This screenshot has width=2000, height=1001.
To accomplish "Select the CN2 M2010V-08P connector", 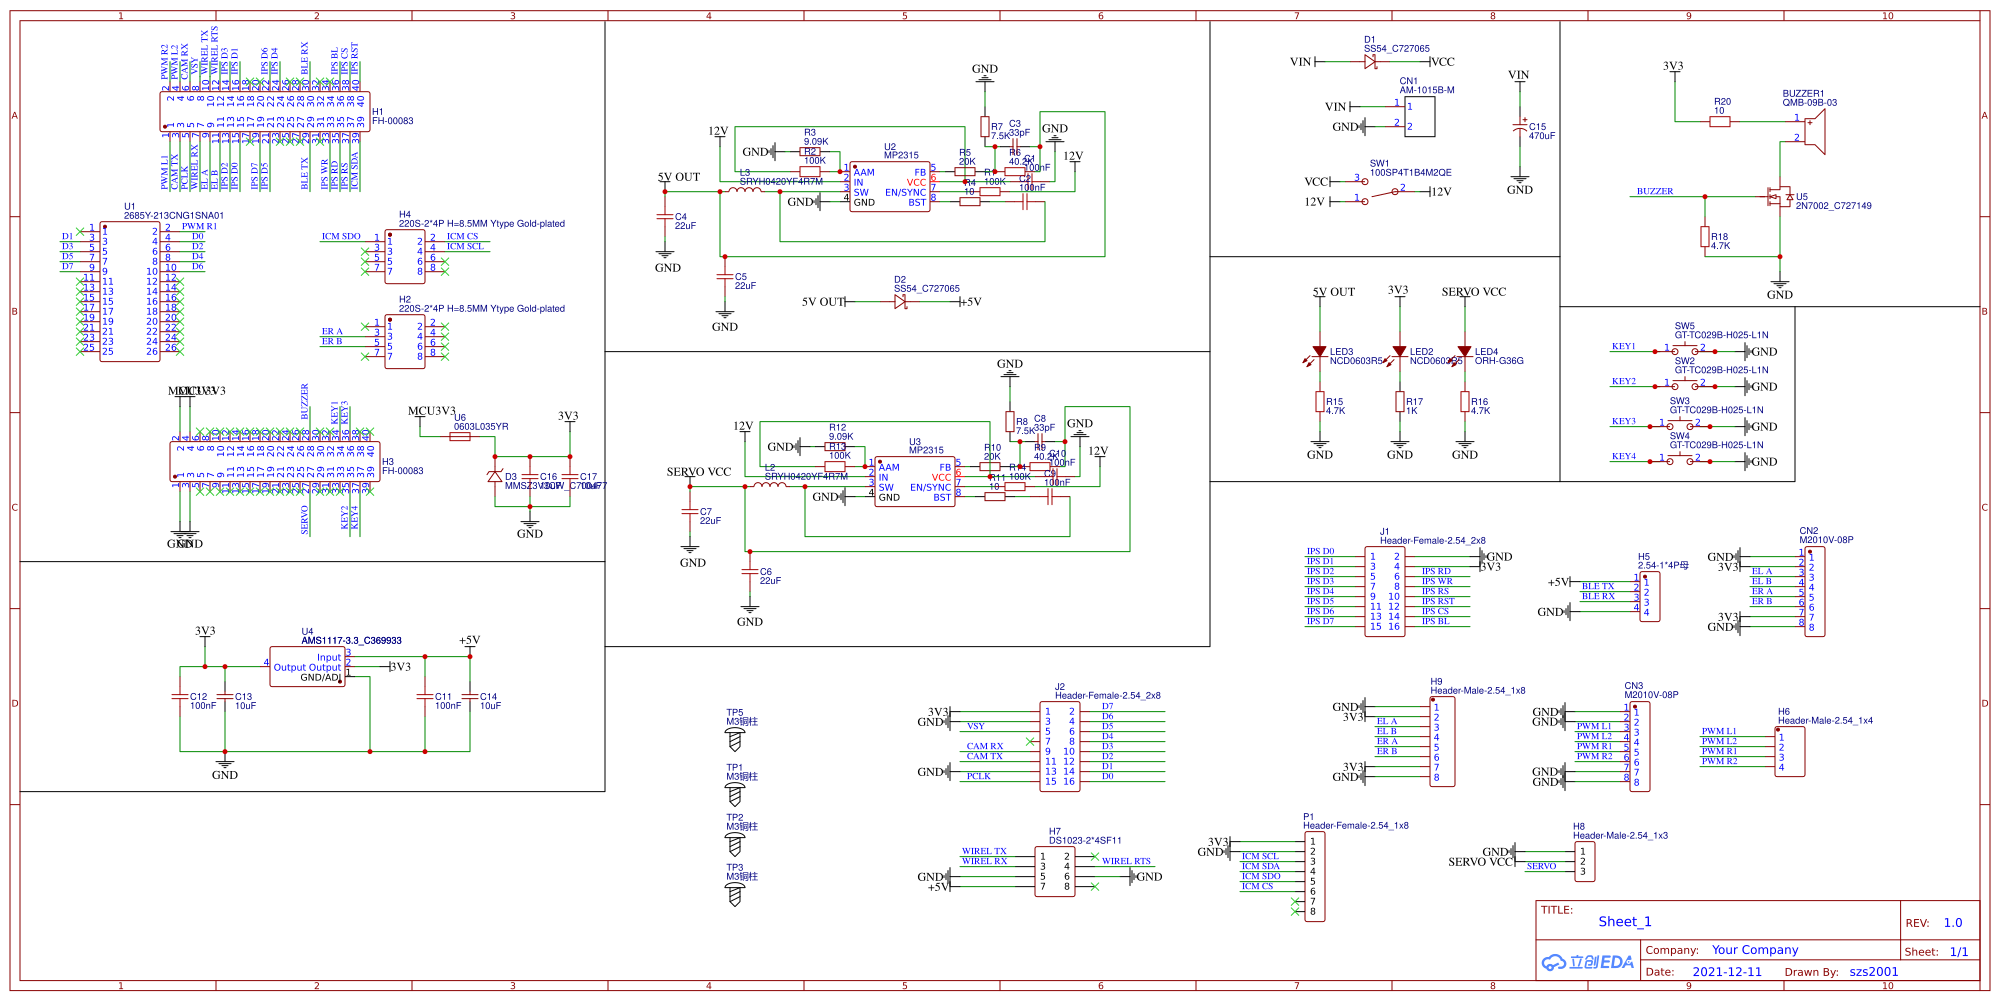I will click(1815, 591).
